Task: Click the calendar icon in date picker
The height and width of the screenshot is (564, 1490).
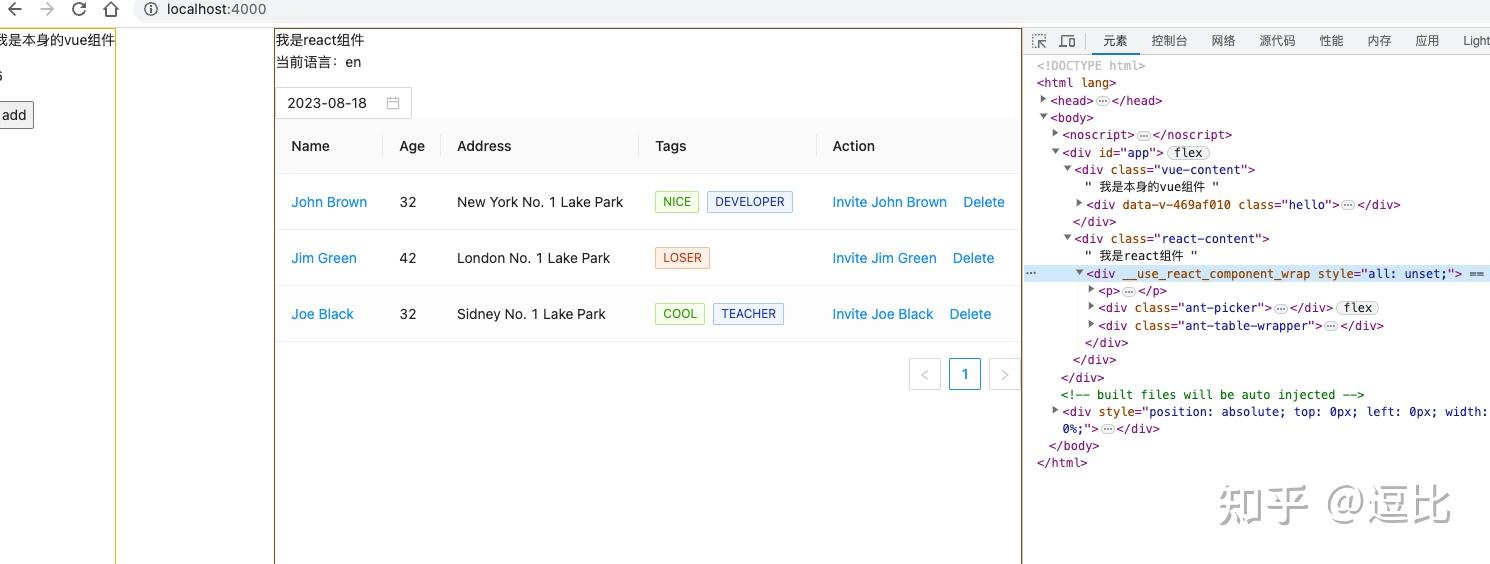Action: (x=393, y=103)
